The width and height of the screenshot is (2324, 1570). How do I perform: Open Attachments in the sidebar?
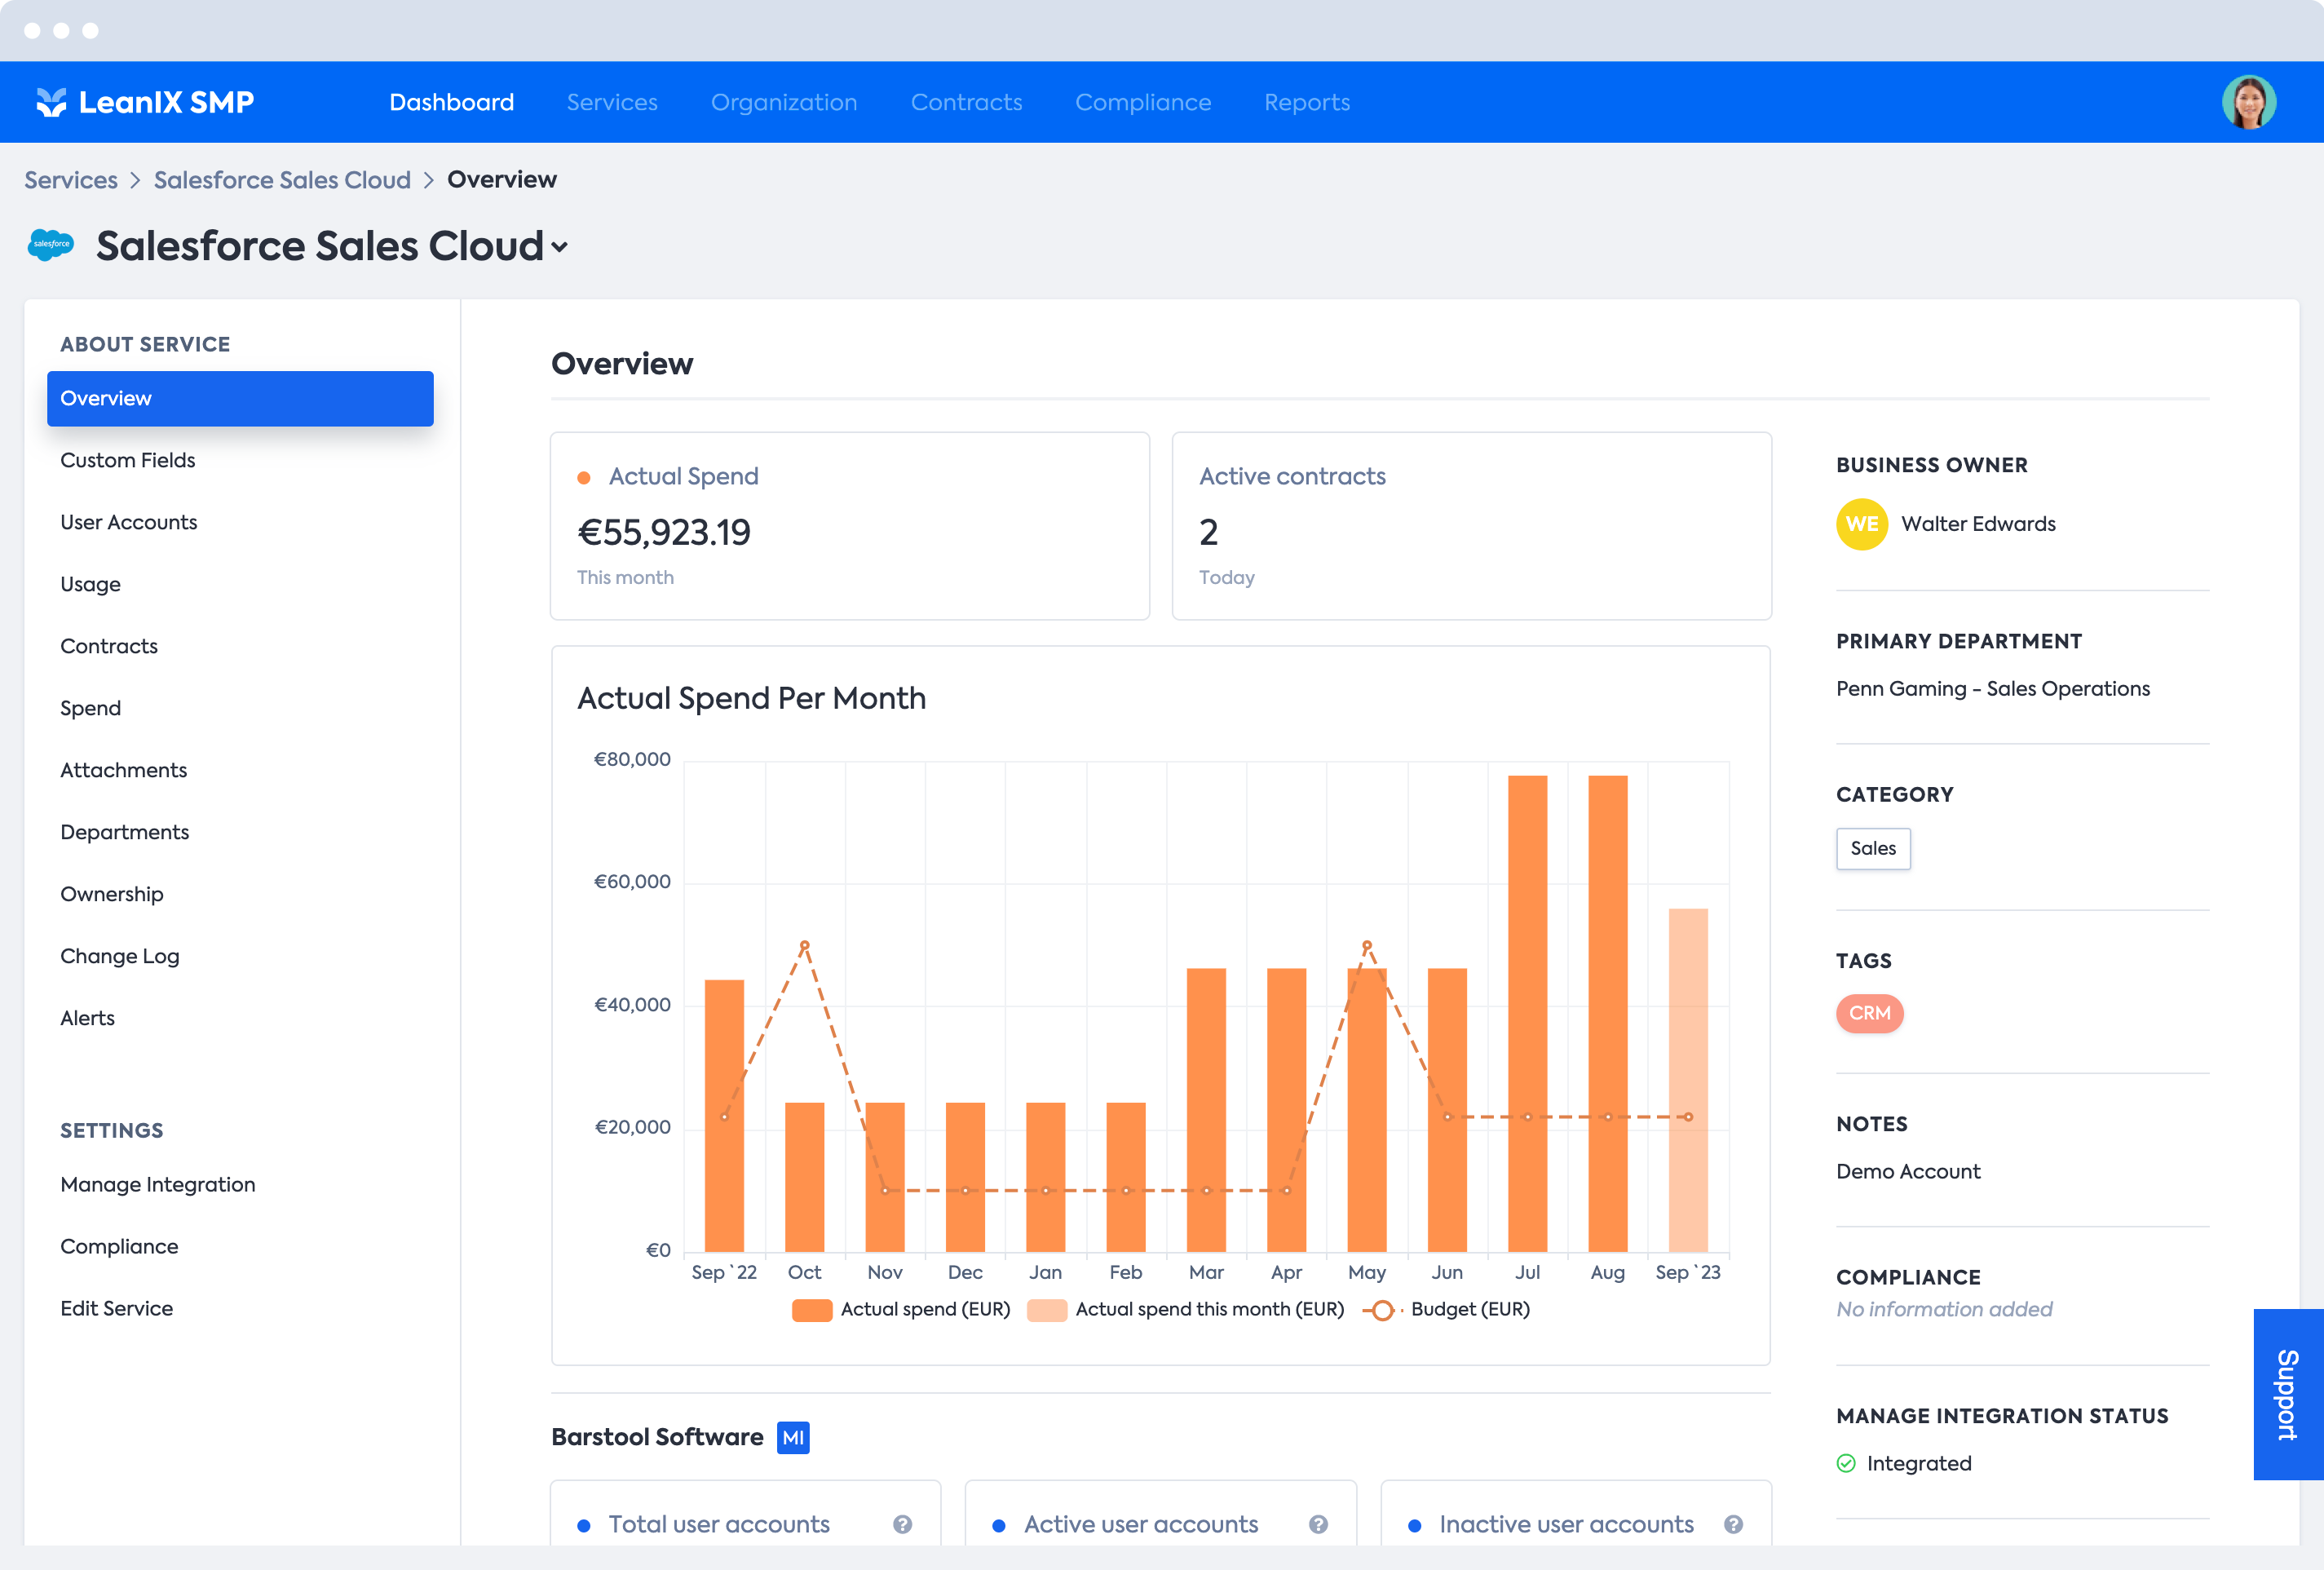pos(124,770)
